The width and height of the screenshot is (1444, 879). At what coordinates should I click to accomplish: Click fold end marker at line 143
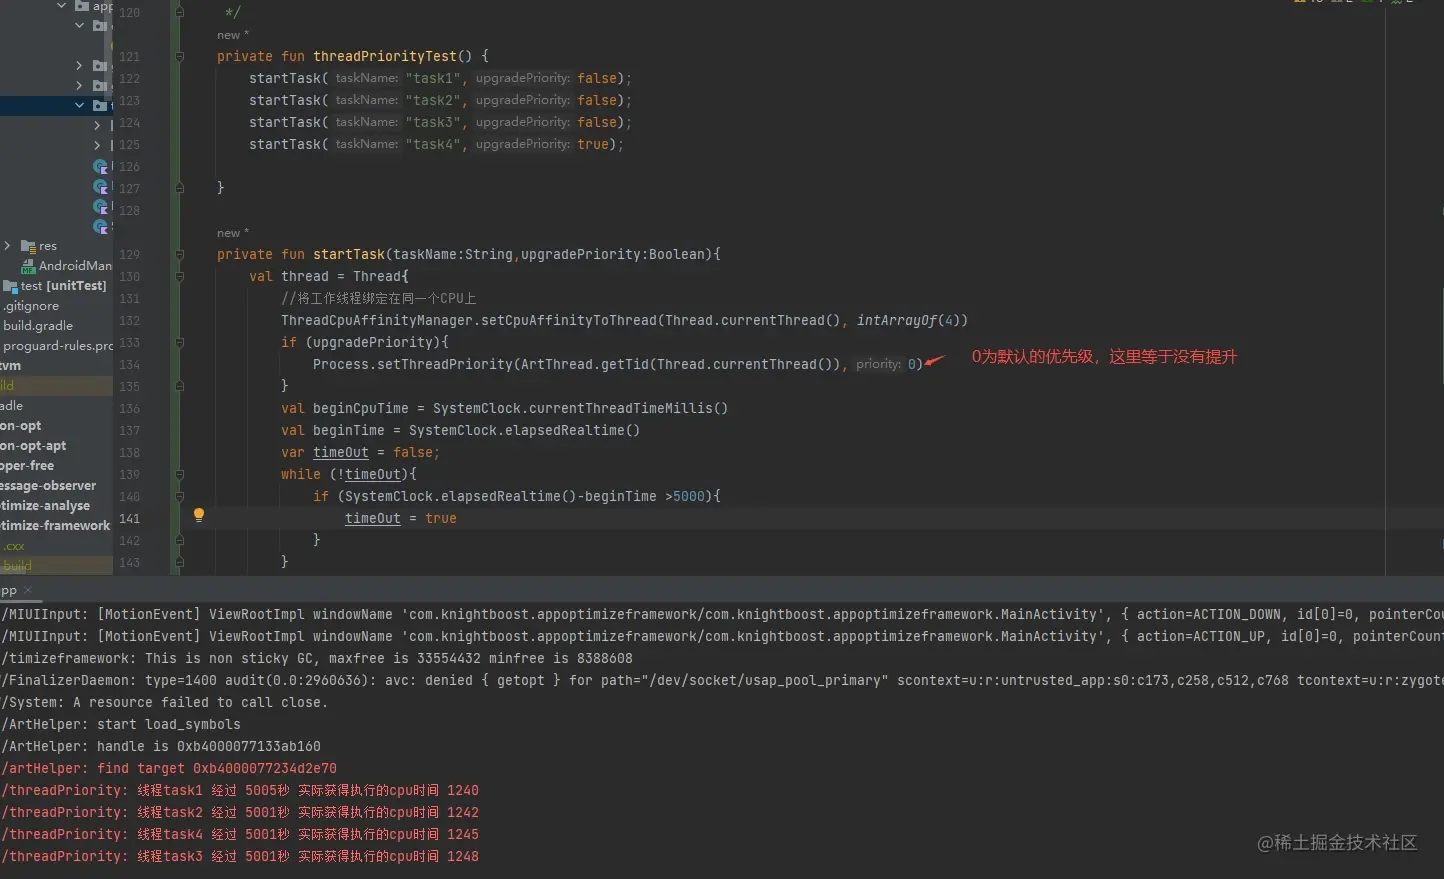[180, 563]
